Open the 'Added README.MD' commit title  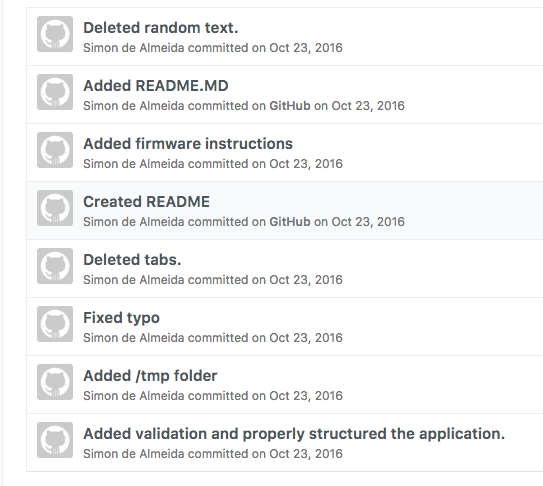pos(156,86)
